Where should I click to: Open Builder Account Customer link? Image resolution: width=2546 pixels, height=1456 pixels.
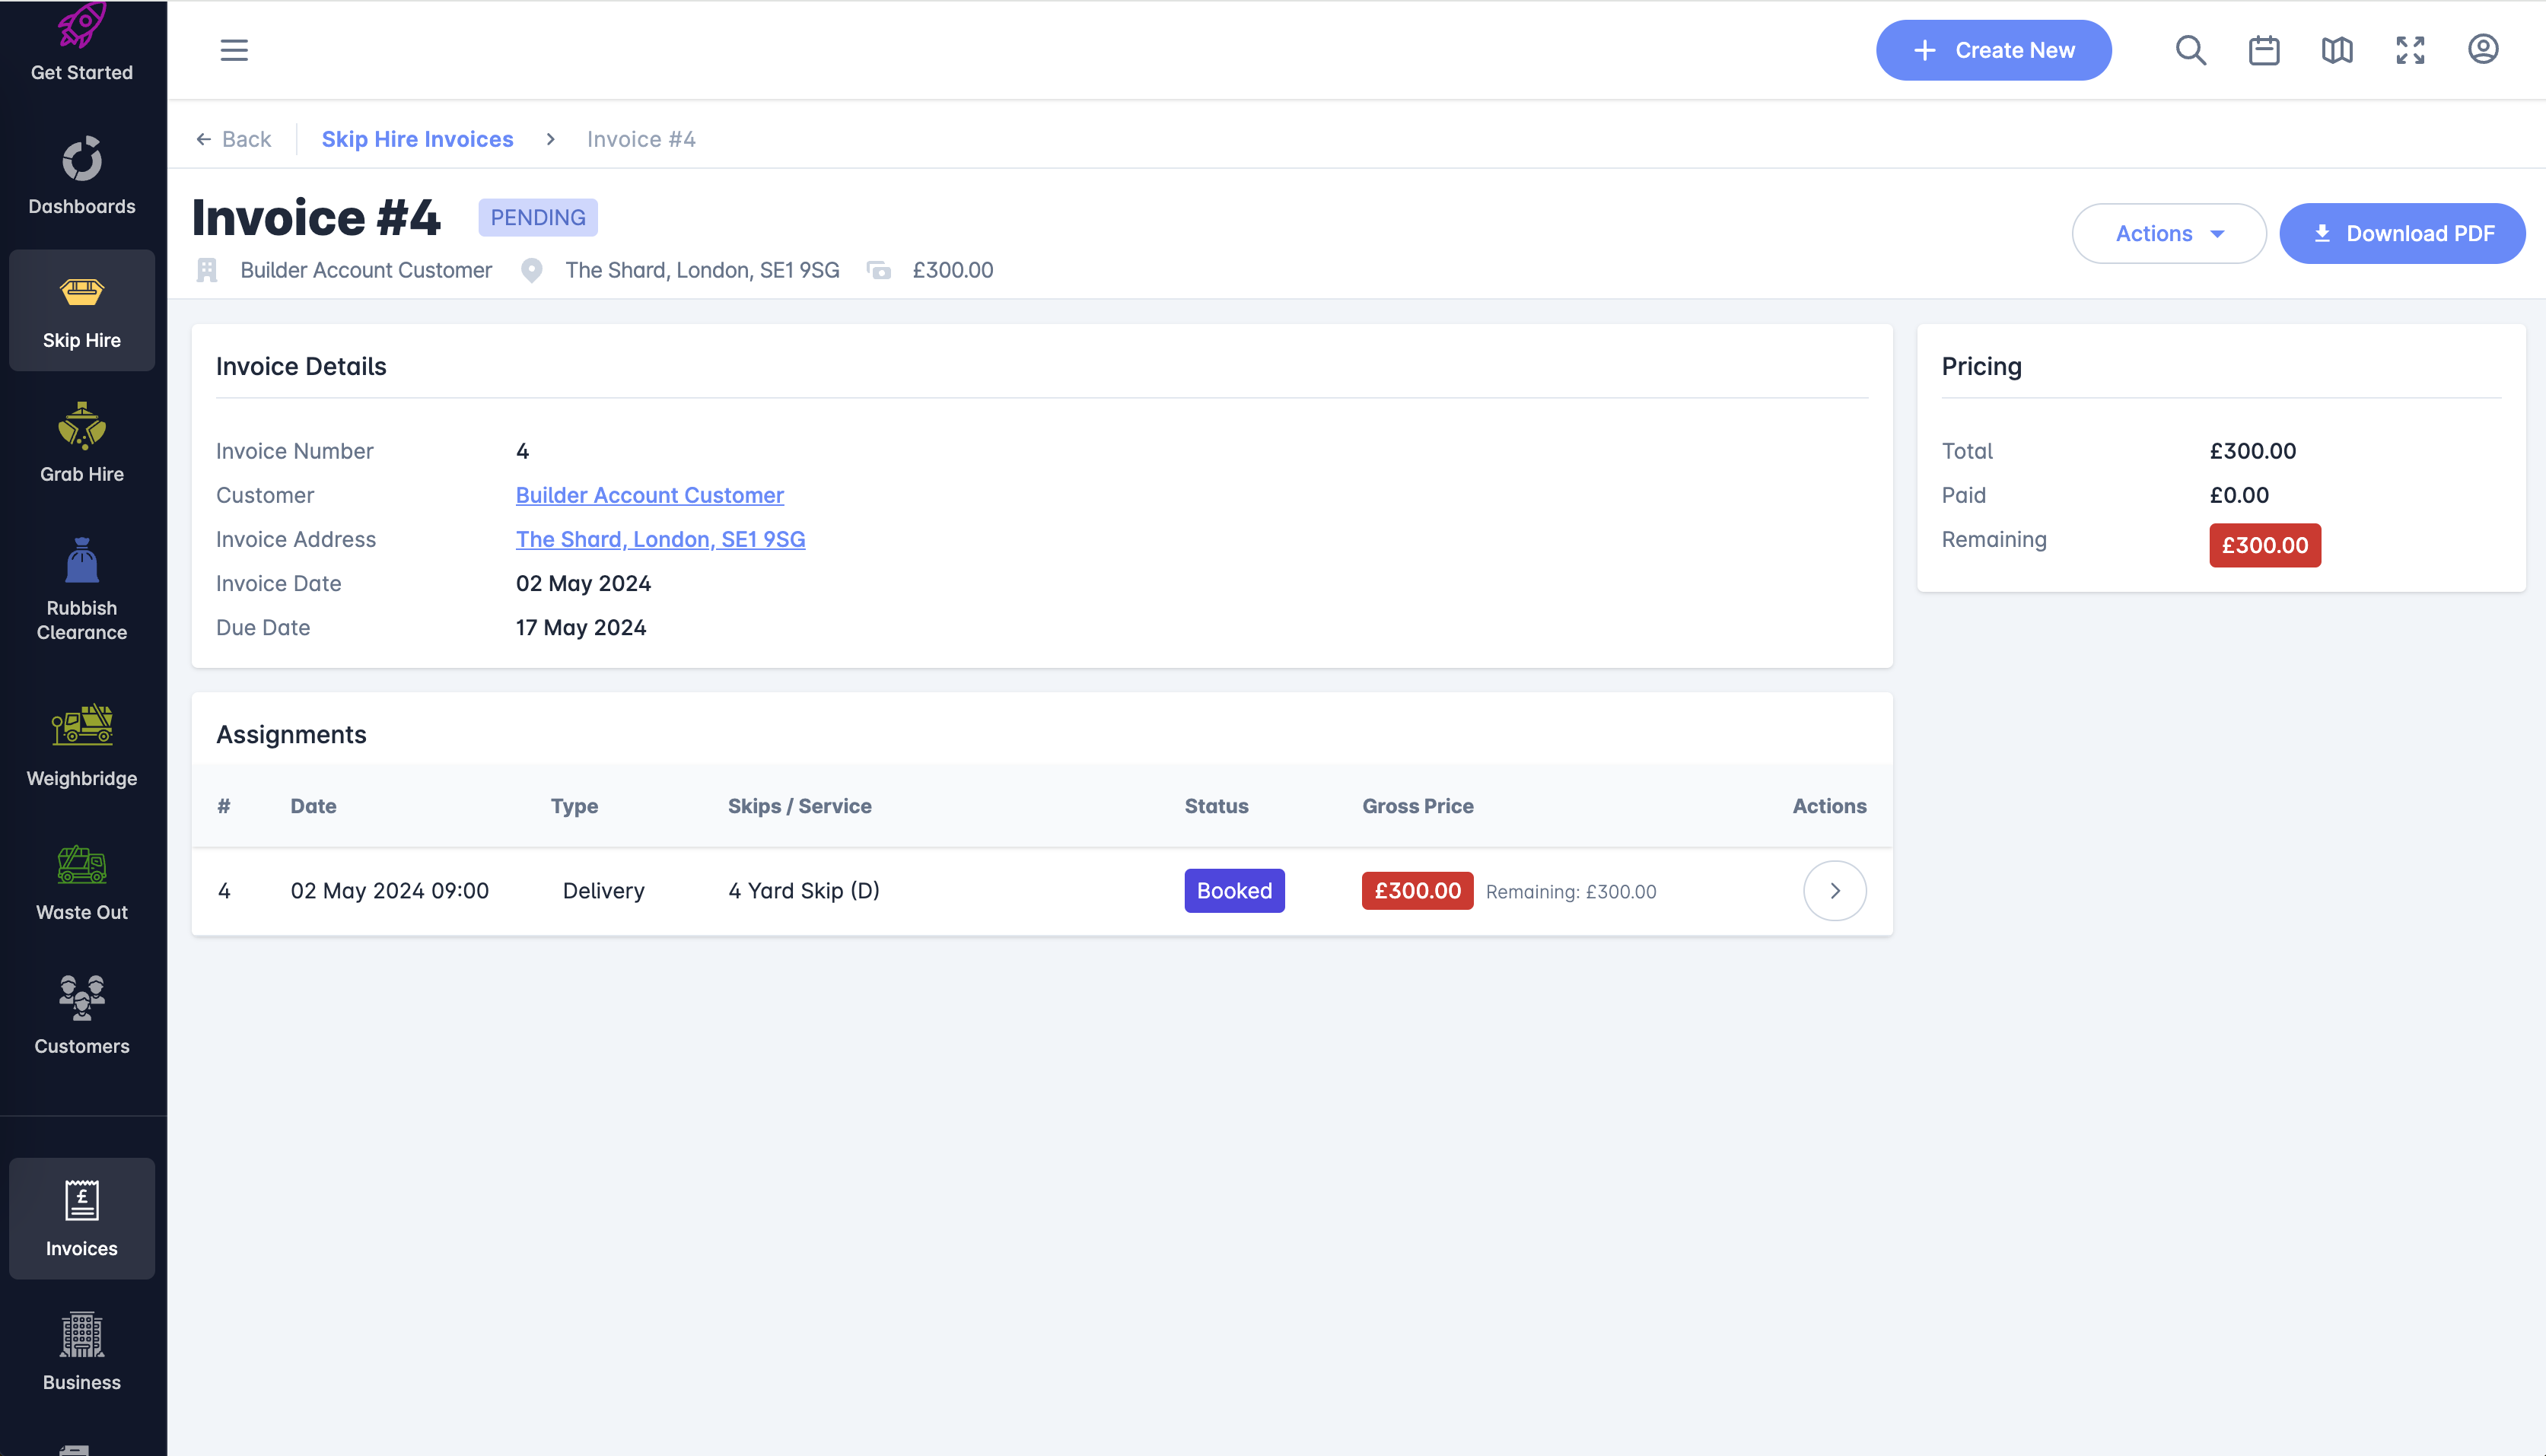point(649,495)
